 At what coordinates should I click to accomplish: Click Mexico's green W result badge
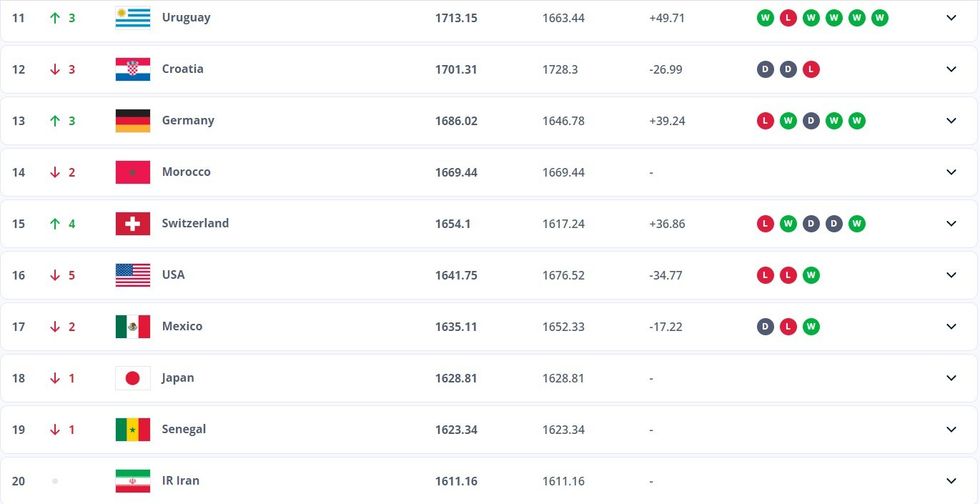pos(811,327)
